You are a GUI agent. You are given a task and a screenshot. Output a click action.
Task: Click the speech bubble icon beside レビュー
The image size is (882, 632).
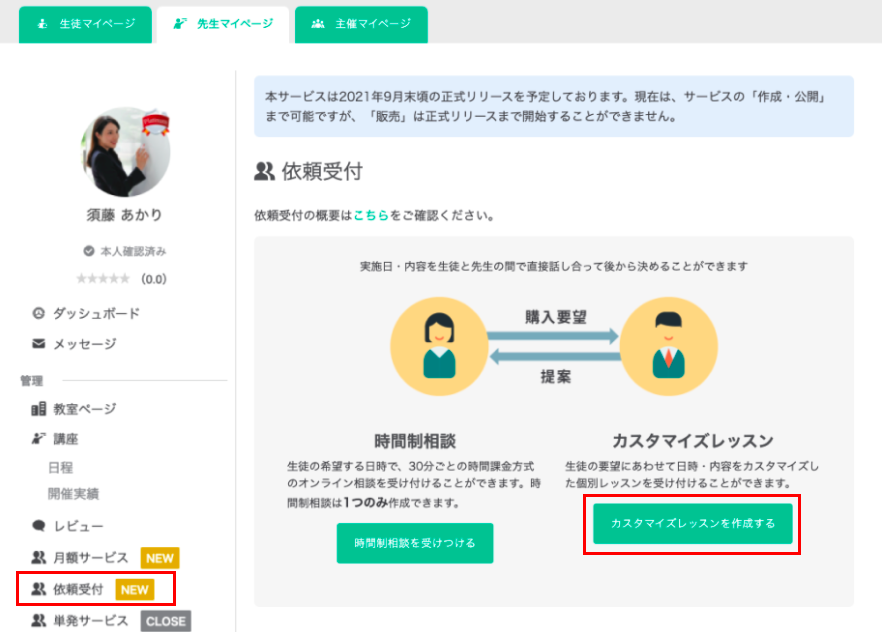pyautogui.click(x=38, y=526)
